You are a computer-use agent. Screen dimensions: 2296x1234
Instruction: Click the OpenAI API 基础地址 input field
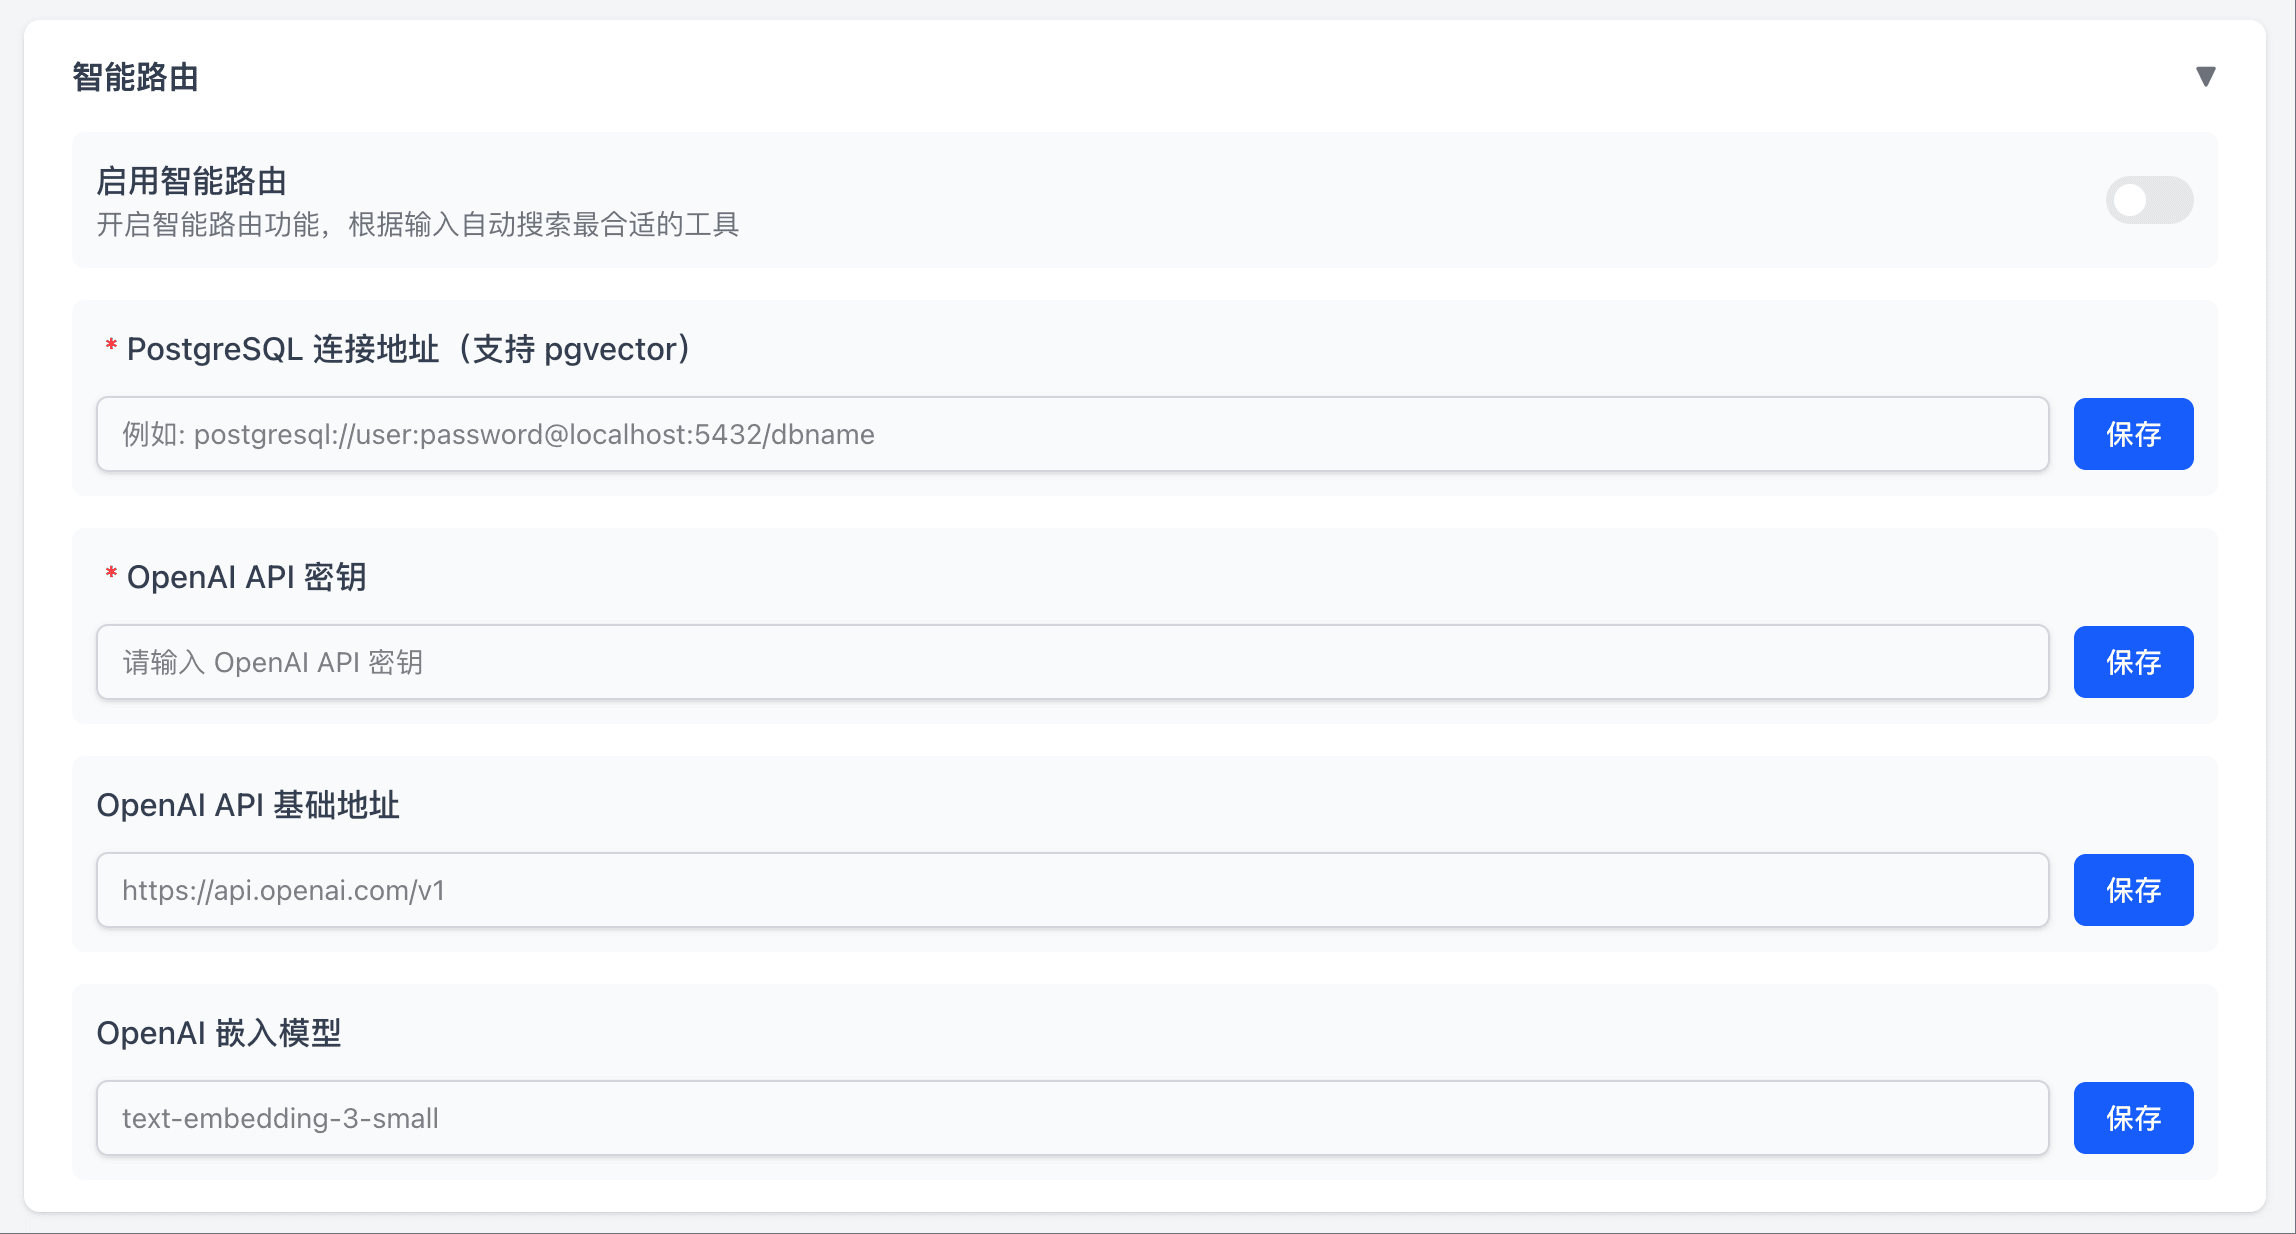coord(1072,890)
